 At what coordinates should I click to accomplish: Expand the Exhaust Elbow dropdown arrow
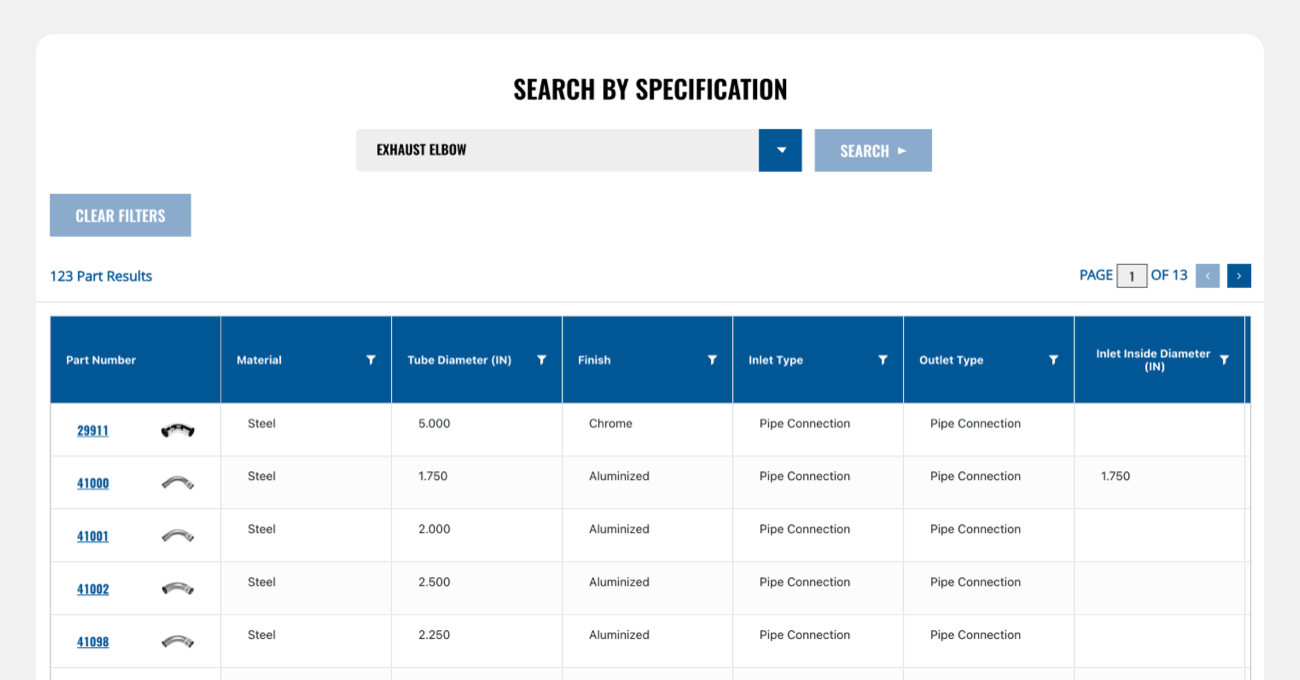(x=780, y=150)
